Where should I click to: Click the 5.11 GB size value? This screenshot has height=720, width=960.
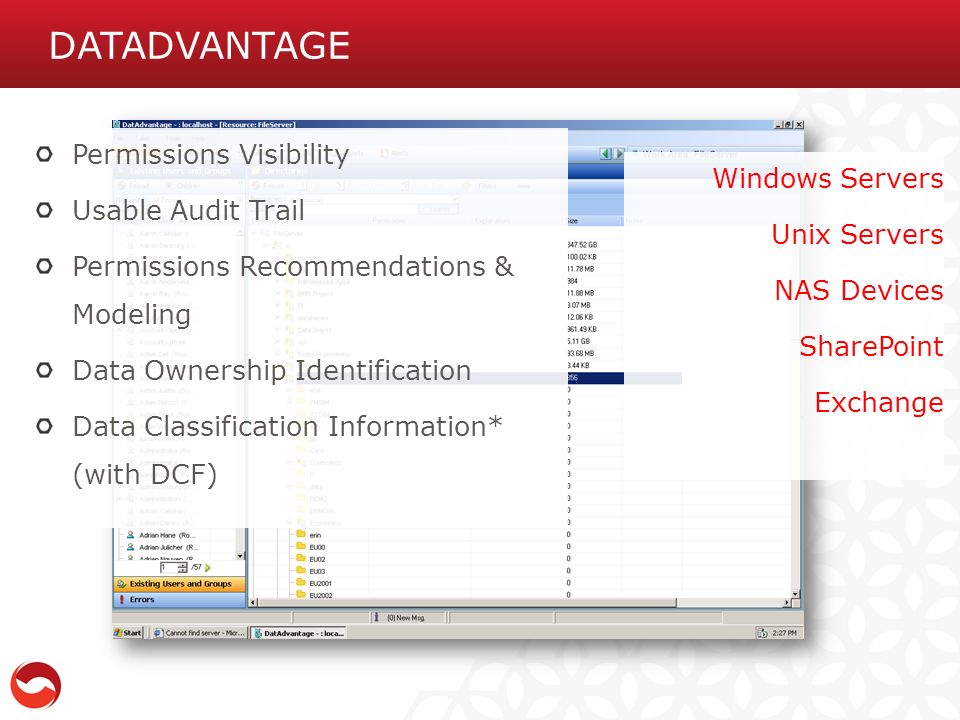tap(579, 341)
